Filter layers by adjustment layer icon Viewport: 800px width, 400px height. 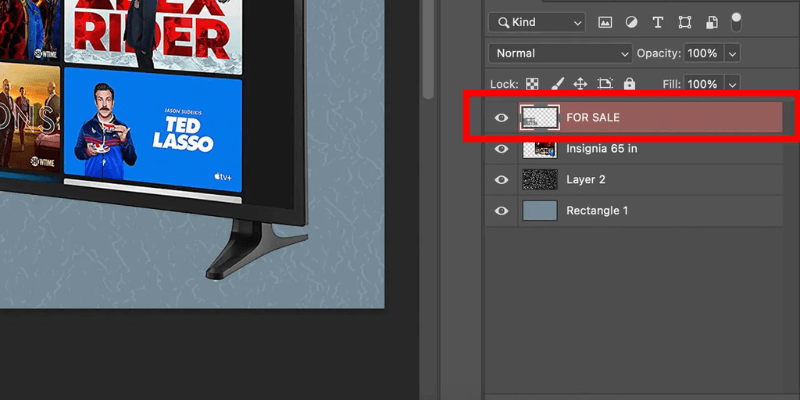tap(631, 22)
